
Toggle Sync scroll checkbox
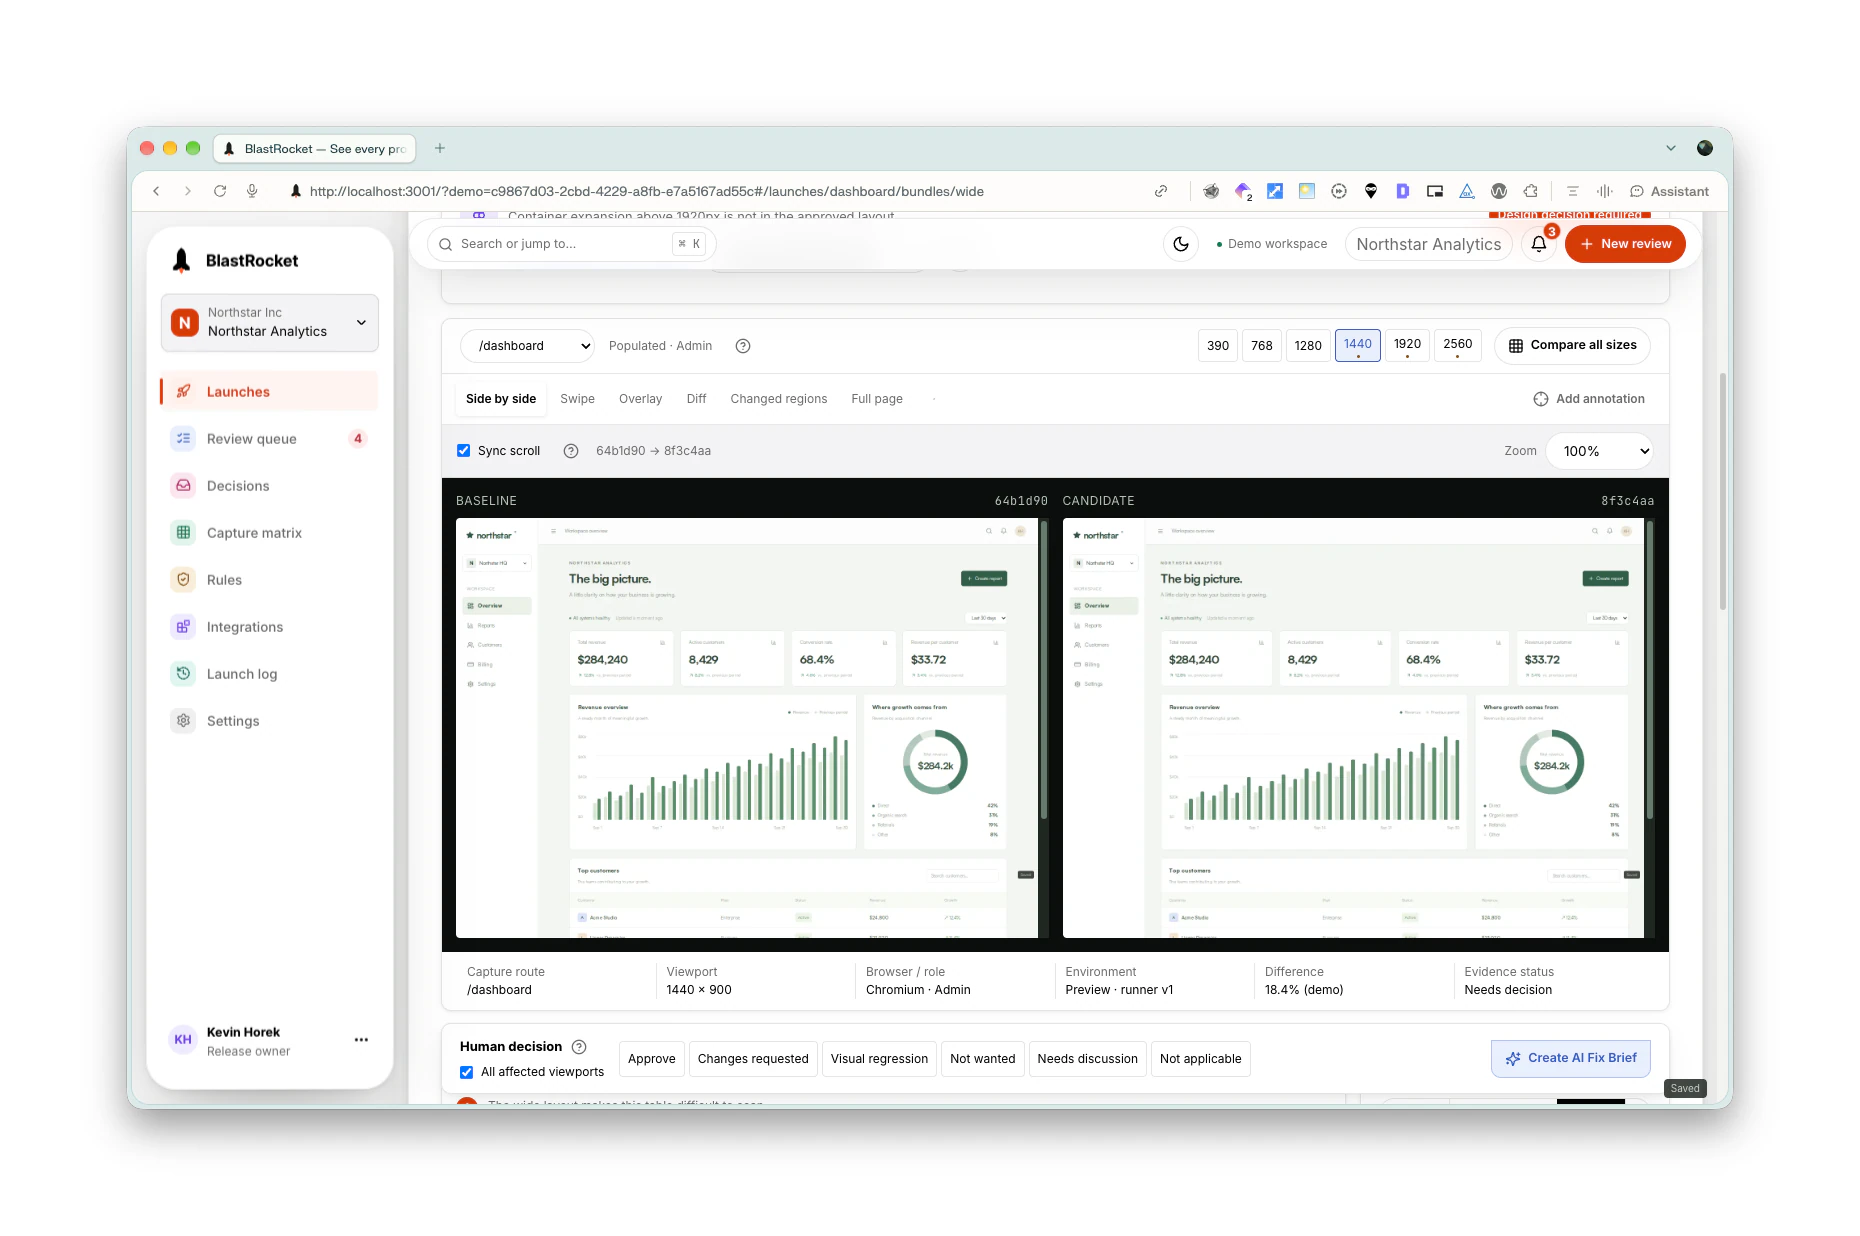[x=464, y=451]
